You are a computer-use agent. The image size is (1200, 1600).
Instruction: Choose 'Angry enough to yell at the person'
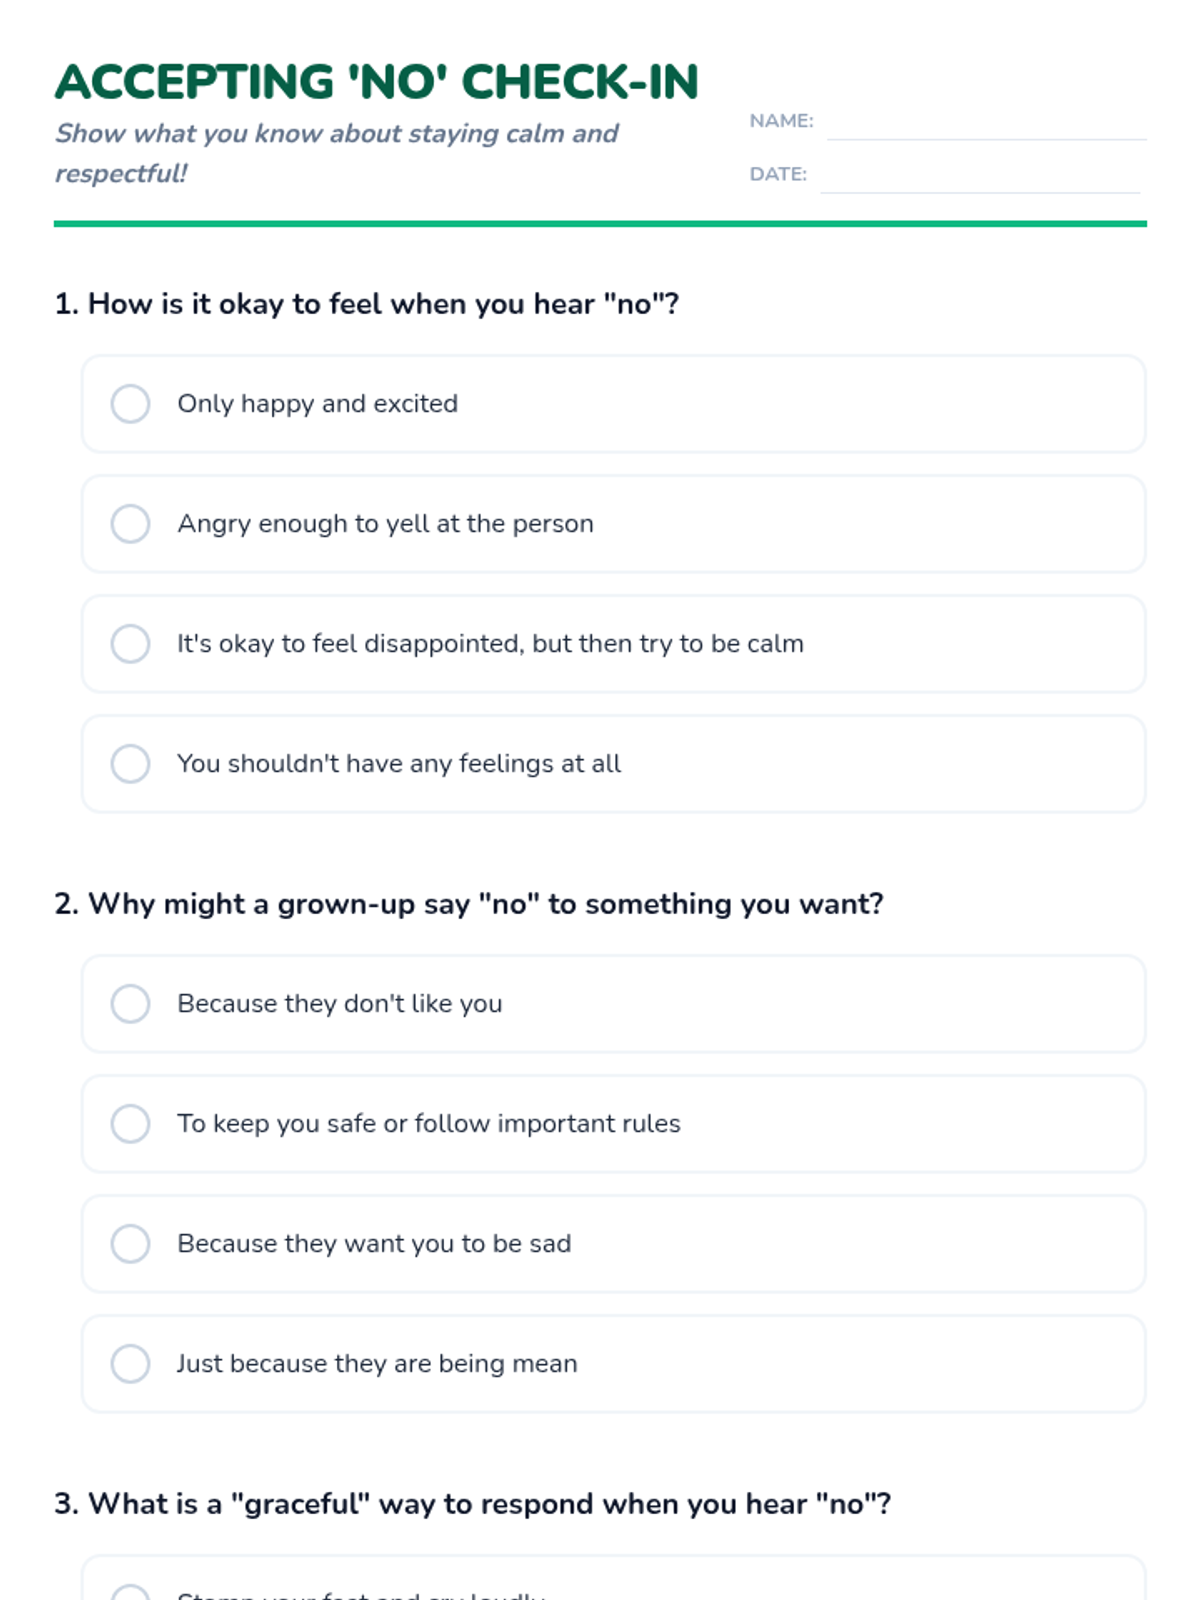[130, 524]
